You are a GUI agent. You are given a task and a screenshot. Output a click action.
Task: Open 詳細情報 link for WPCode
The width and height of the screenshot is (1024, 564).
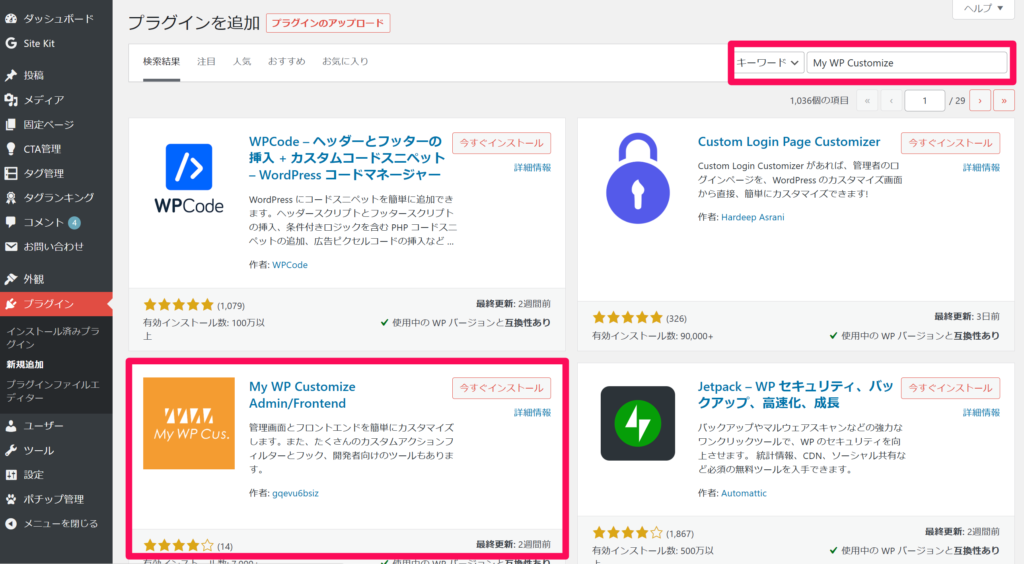[x=532, y=168]
